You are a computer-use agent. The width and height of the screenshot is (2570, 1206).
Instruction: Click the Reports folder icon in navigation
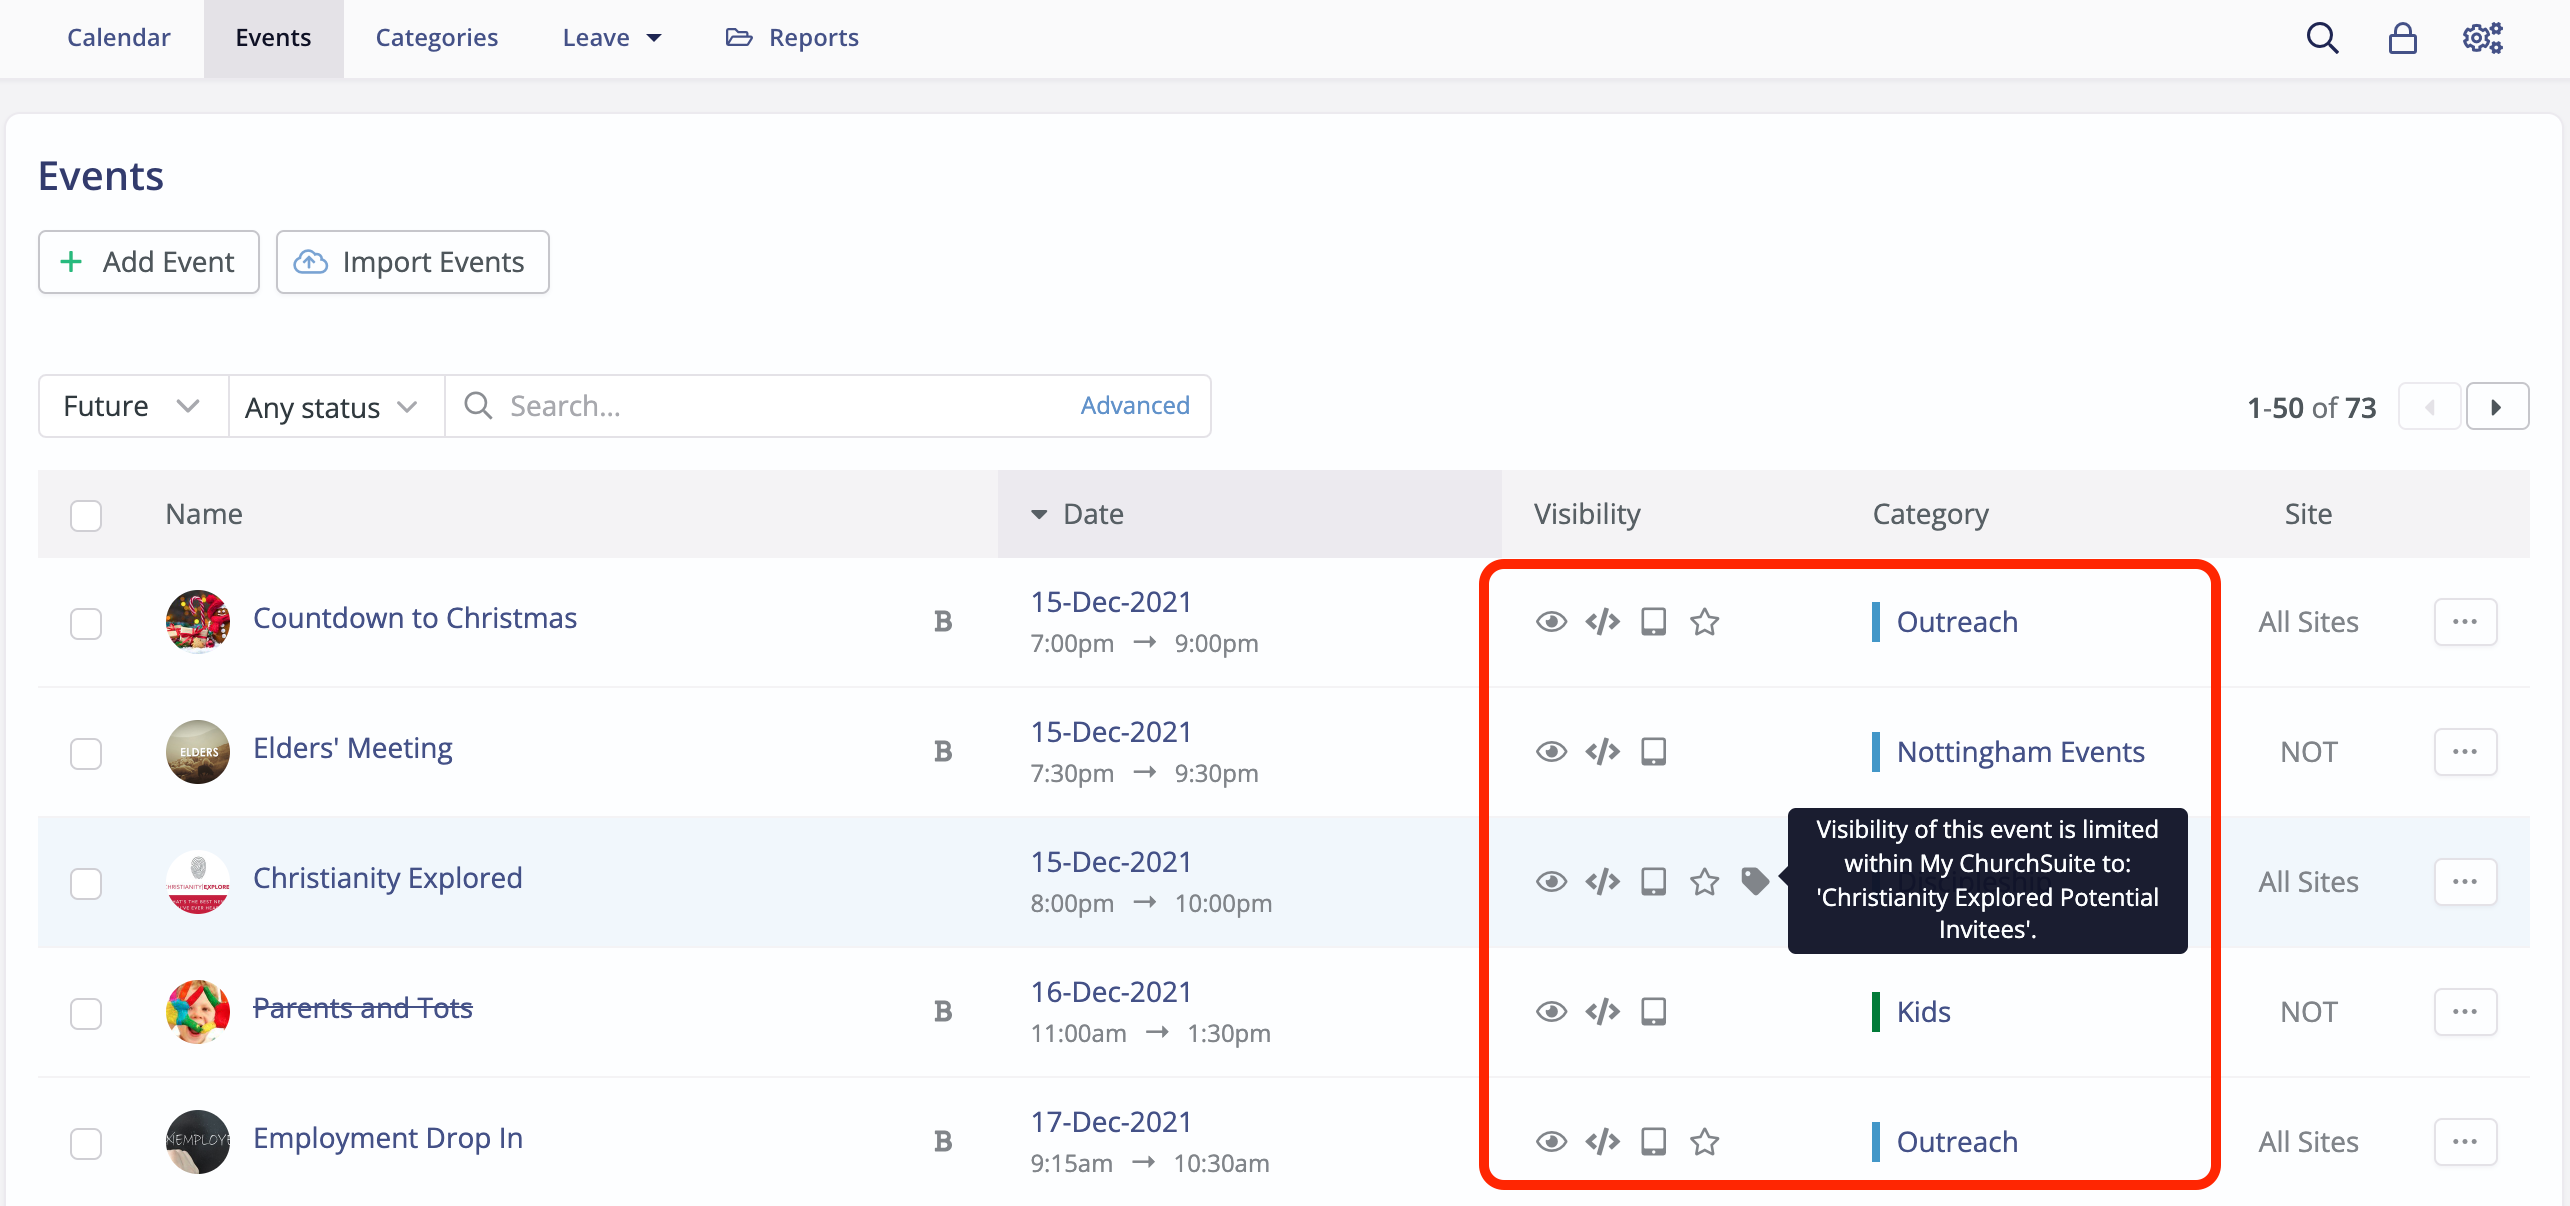point(738,37)
